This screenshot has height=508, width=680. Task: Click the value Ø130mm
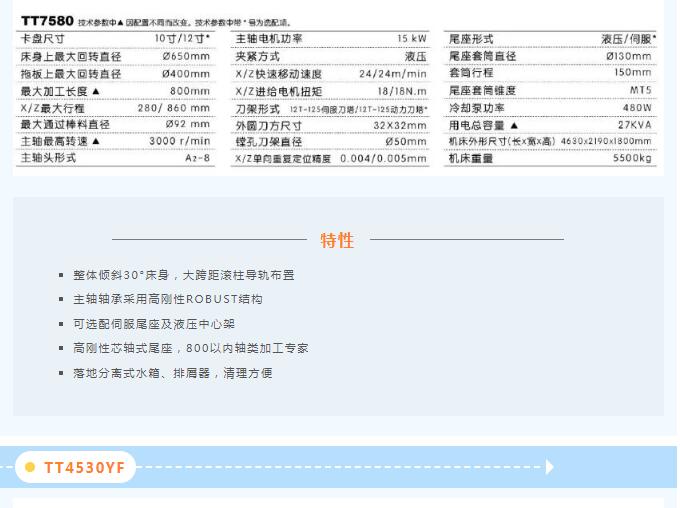click(629, 56)
